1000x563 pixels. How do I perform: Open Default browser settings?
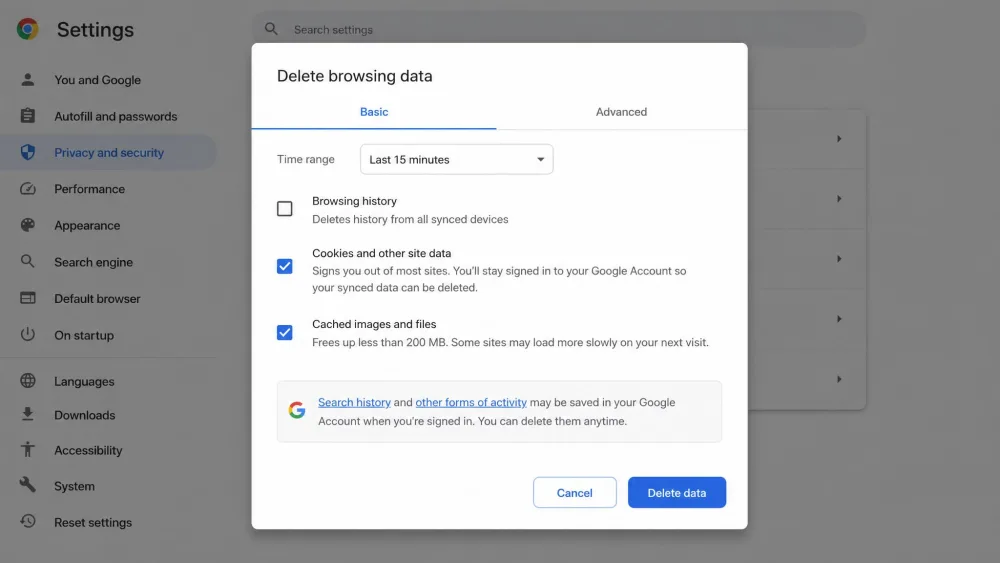tap(97, 298)
